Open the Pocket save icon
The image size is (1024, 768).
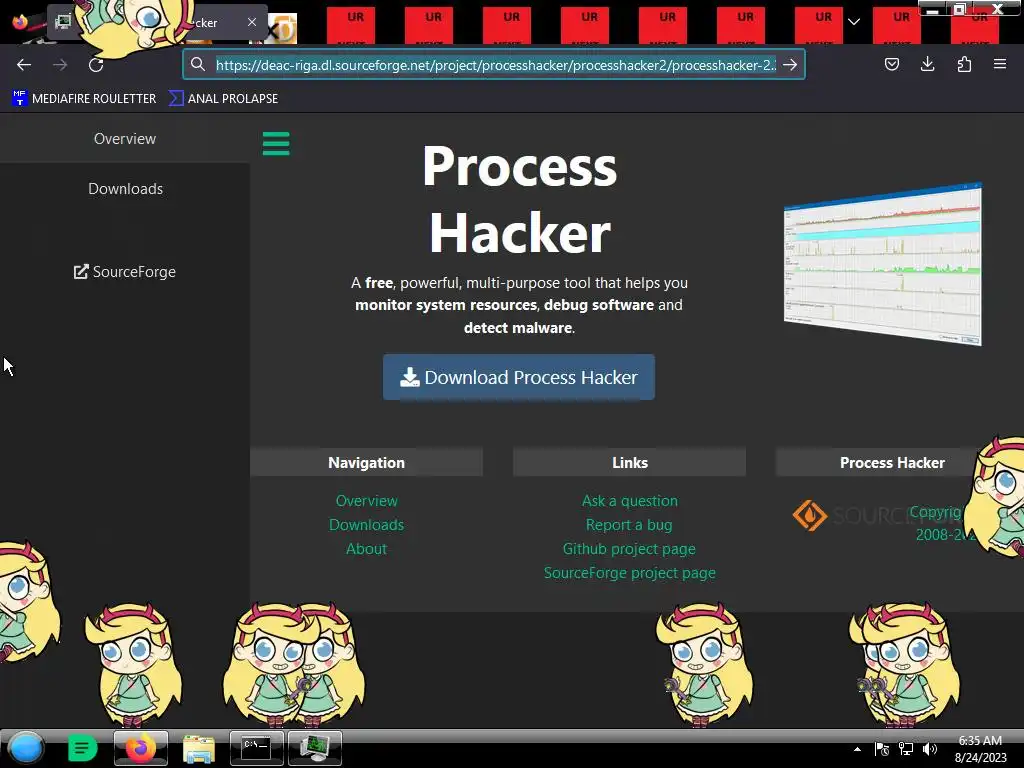[x=891, y=64]
